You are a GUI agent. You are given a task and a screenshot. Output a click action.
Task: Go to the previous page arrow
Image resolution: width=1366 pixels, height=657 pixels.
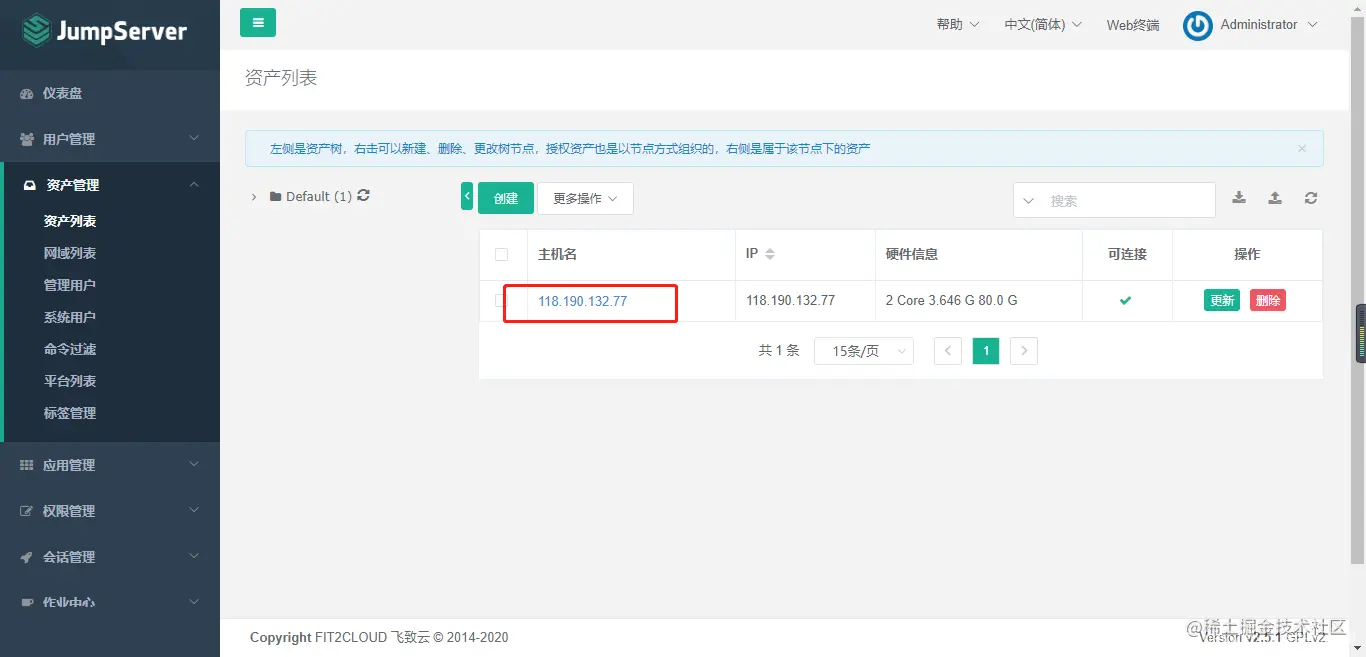pyautogui.click(x=948, y=351)
